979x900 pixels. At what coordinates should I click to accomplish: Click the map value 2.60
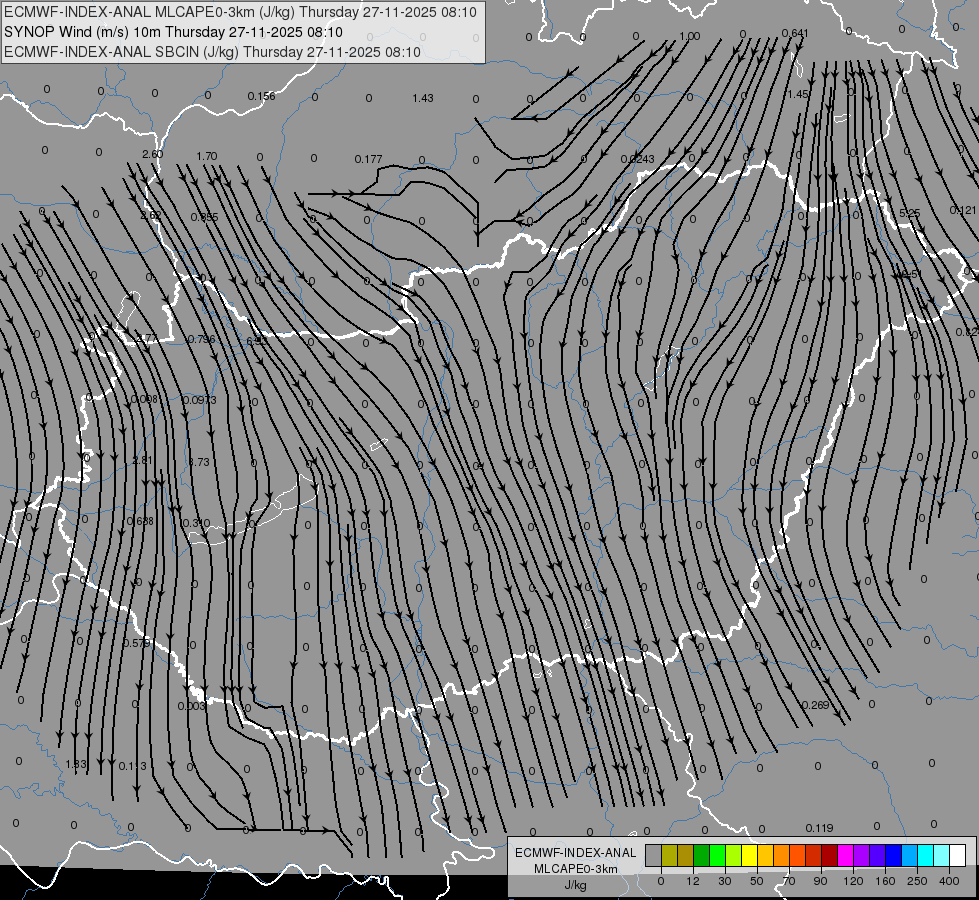pyautogui.click(x=152, y=154)
